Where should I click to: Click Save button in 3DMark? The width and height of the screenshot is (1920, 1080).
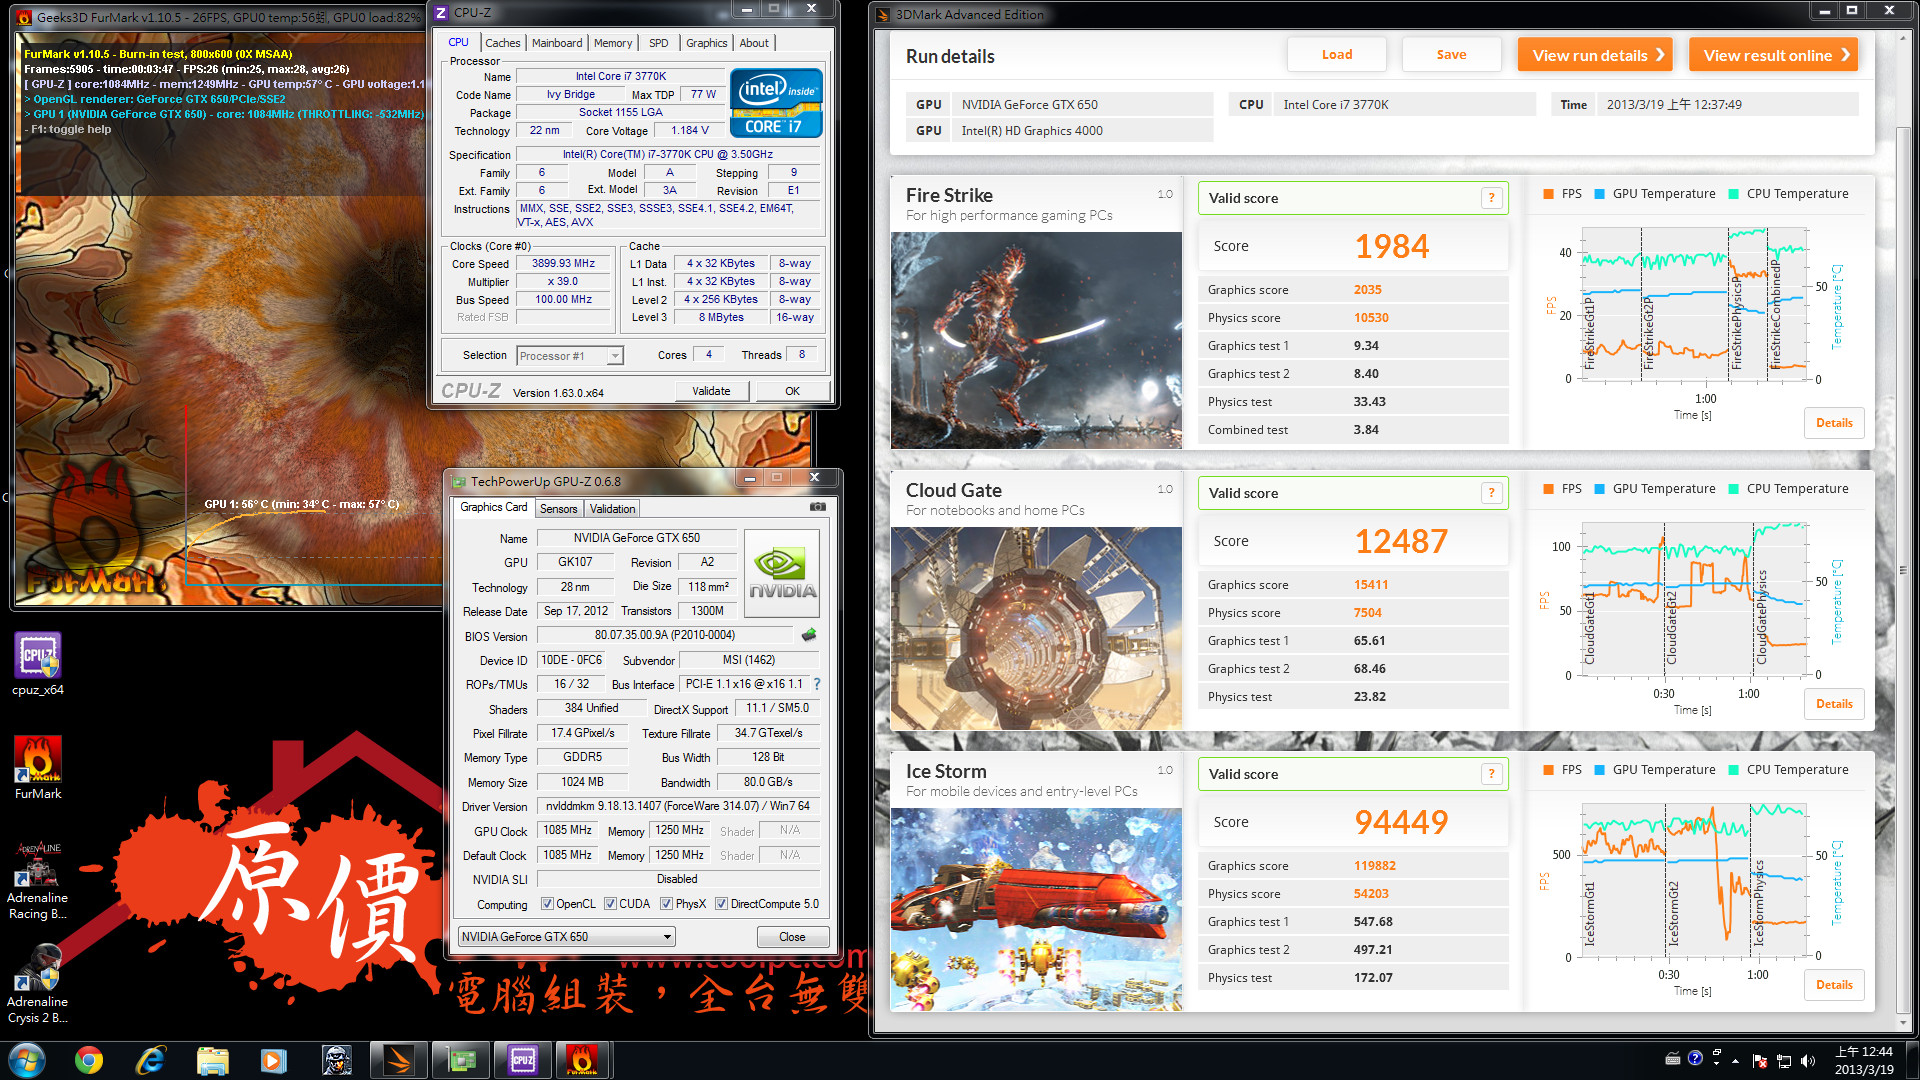pos(1451,55)
